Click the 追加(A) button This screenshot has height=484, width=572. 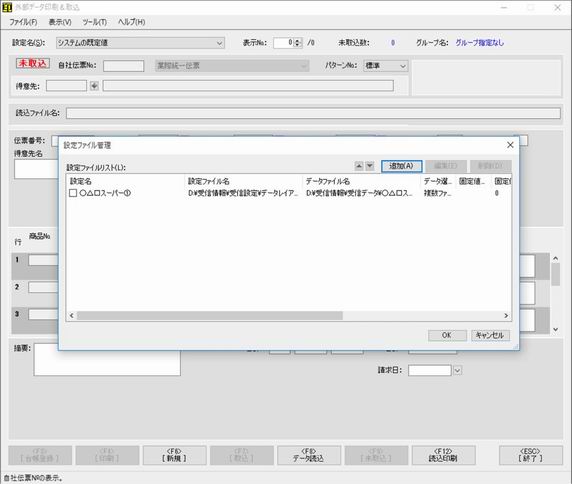[402, 166]
